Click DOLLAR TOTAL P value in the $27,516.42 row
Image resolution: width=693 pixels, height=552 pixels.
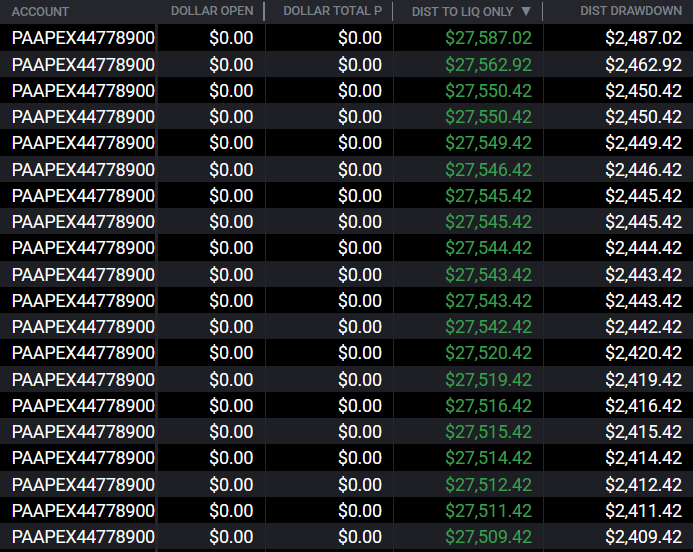tap(360, 405)
